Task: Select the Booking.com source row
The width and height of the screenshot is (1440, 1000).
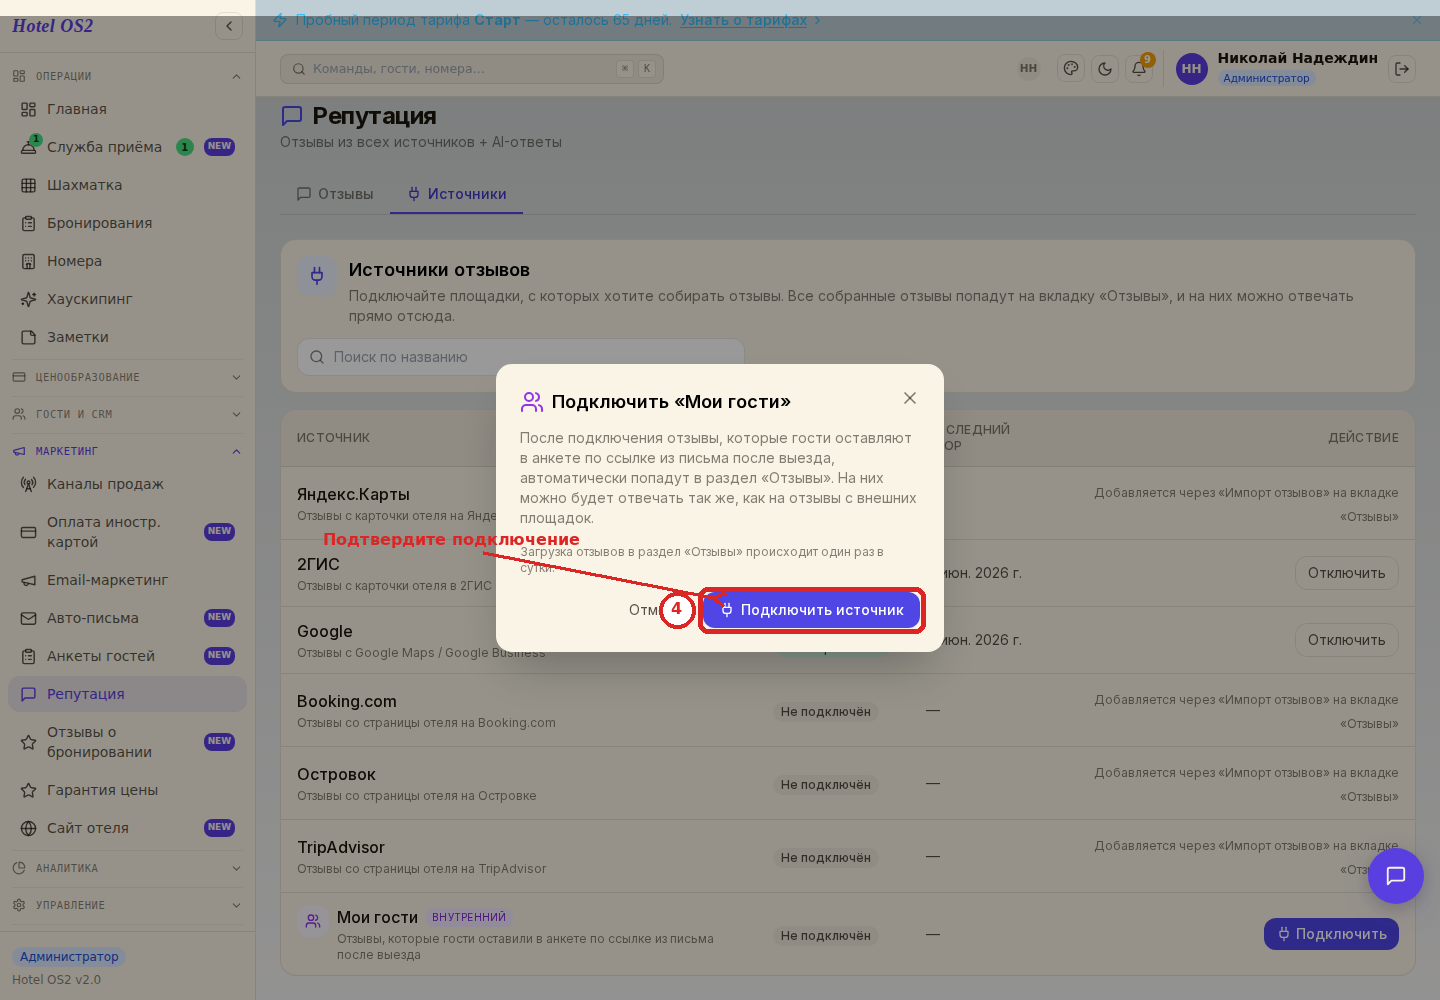Action: (848, 711)
